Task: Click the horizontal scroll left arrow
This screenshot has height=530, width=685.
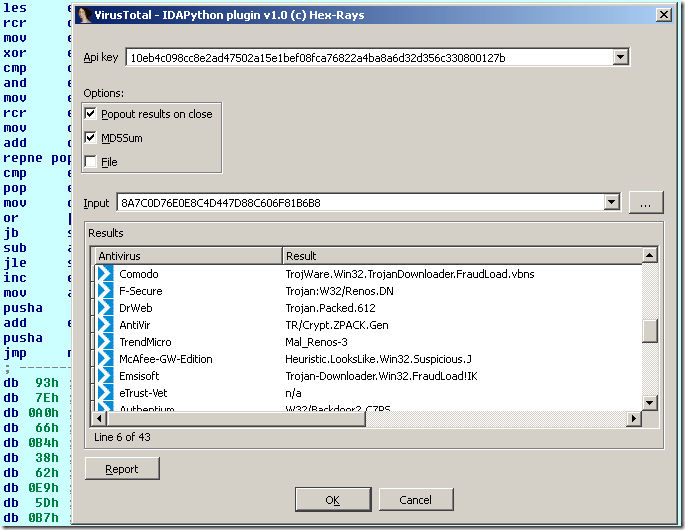Action: tap(99, 419)
